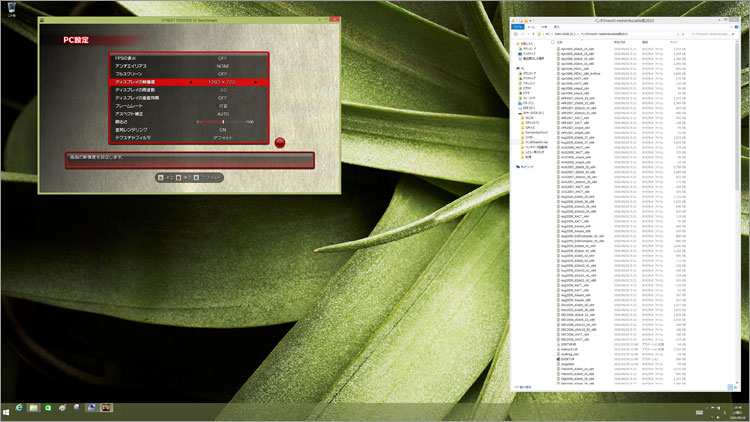Click the Explorer back navigation arrow
Image resolution: width=750 pixels, height=422 pixels.
517,33
